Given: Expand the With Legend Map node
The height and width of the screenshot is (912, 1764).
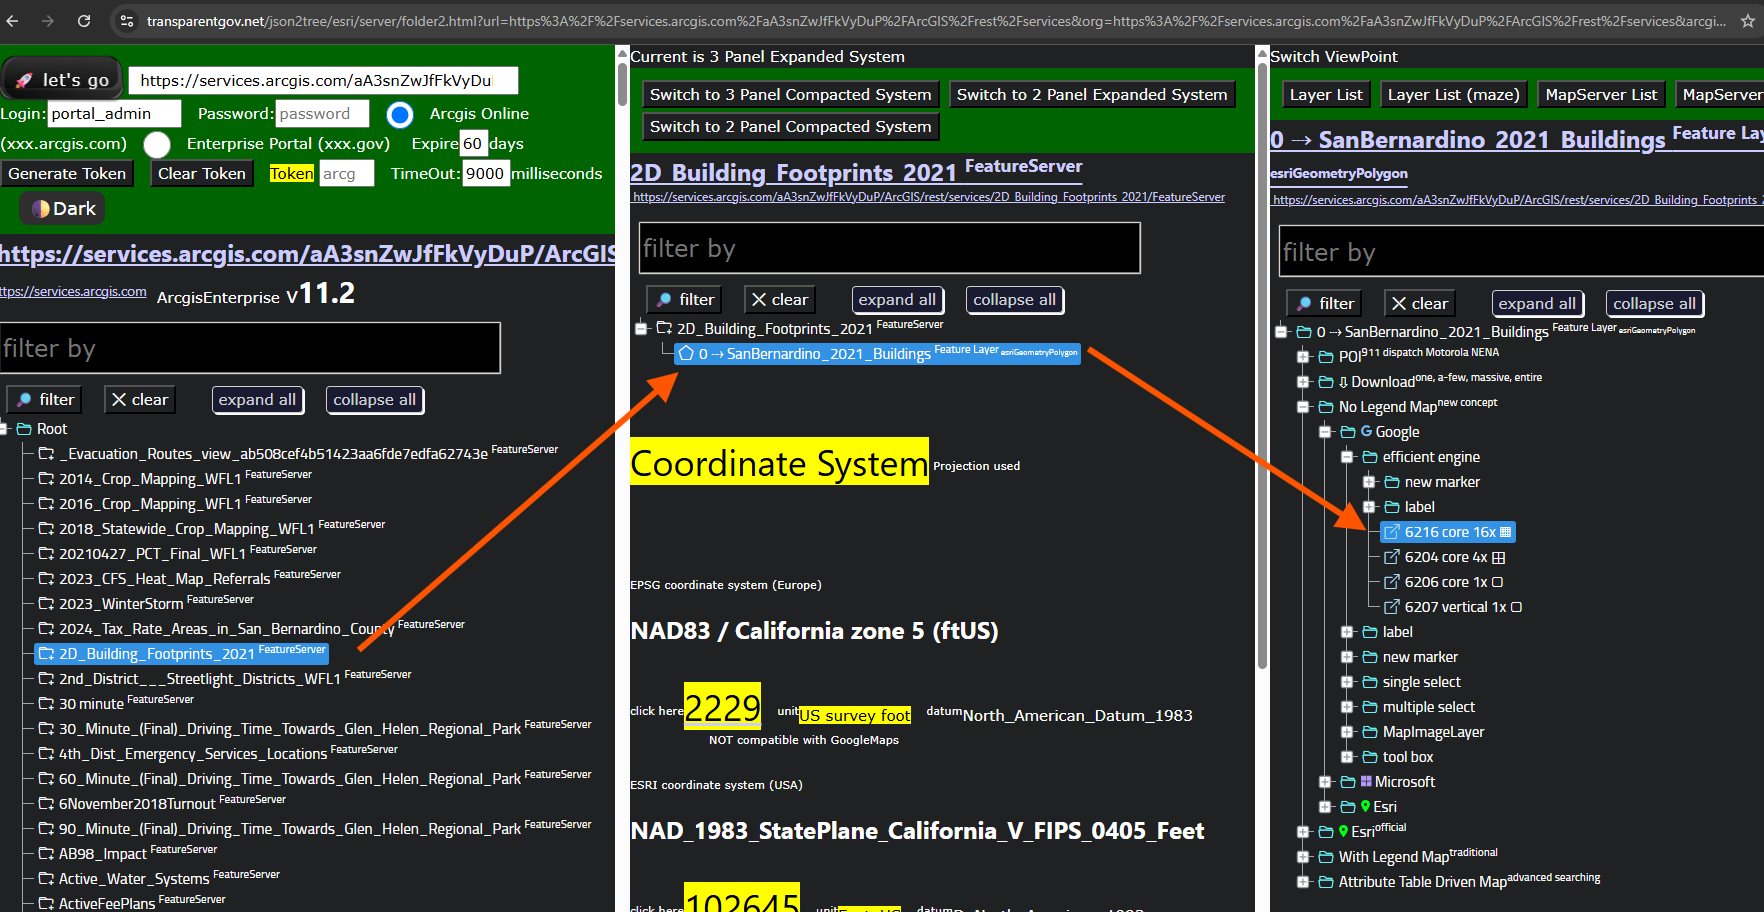Looking at the screenshot, I should (x=1303, y=857).
